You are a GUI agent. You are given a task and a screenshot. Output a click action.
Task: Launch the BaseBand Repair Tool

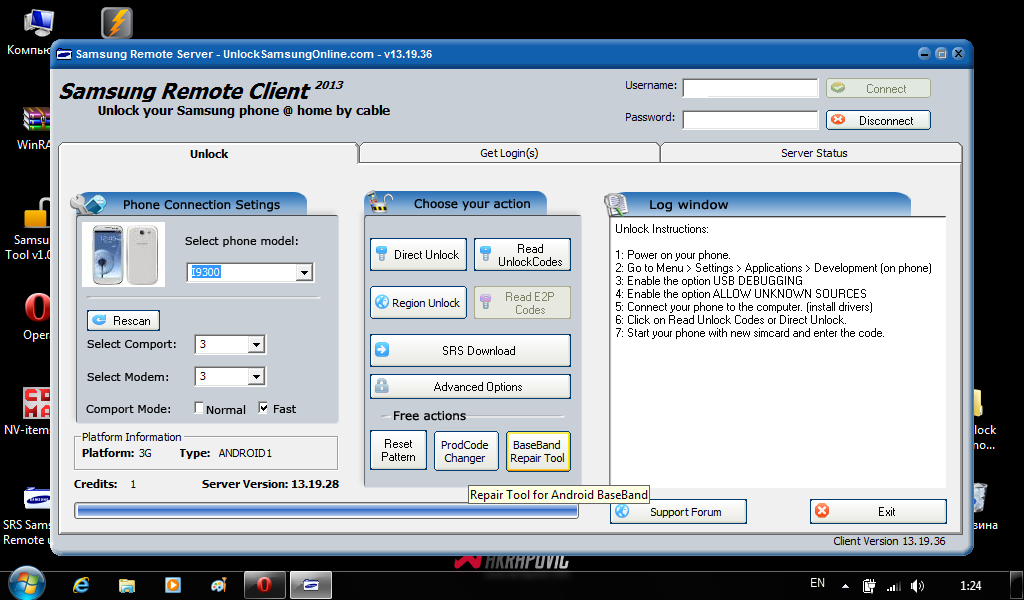[538, 451]
